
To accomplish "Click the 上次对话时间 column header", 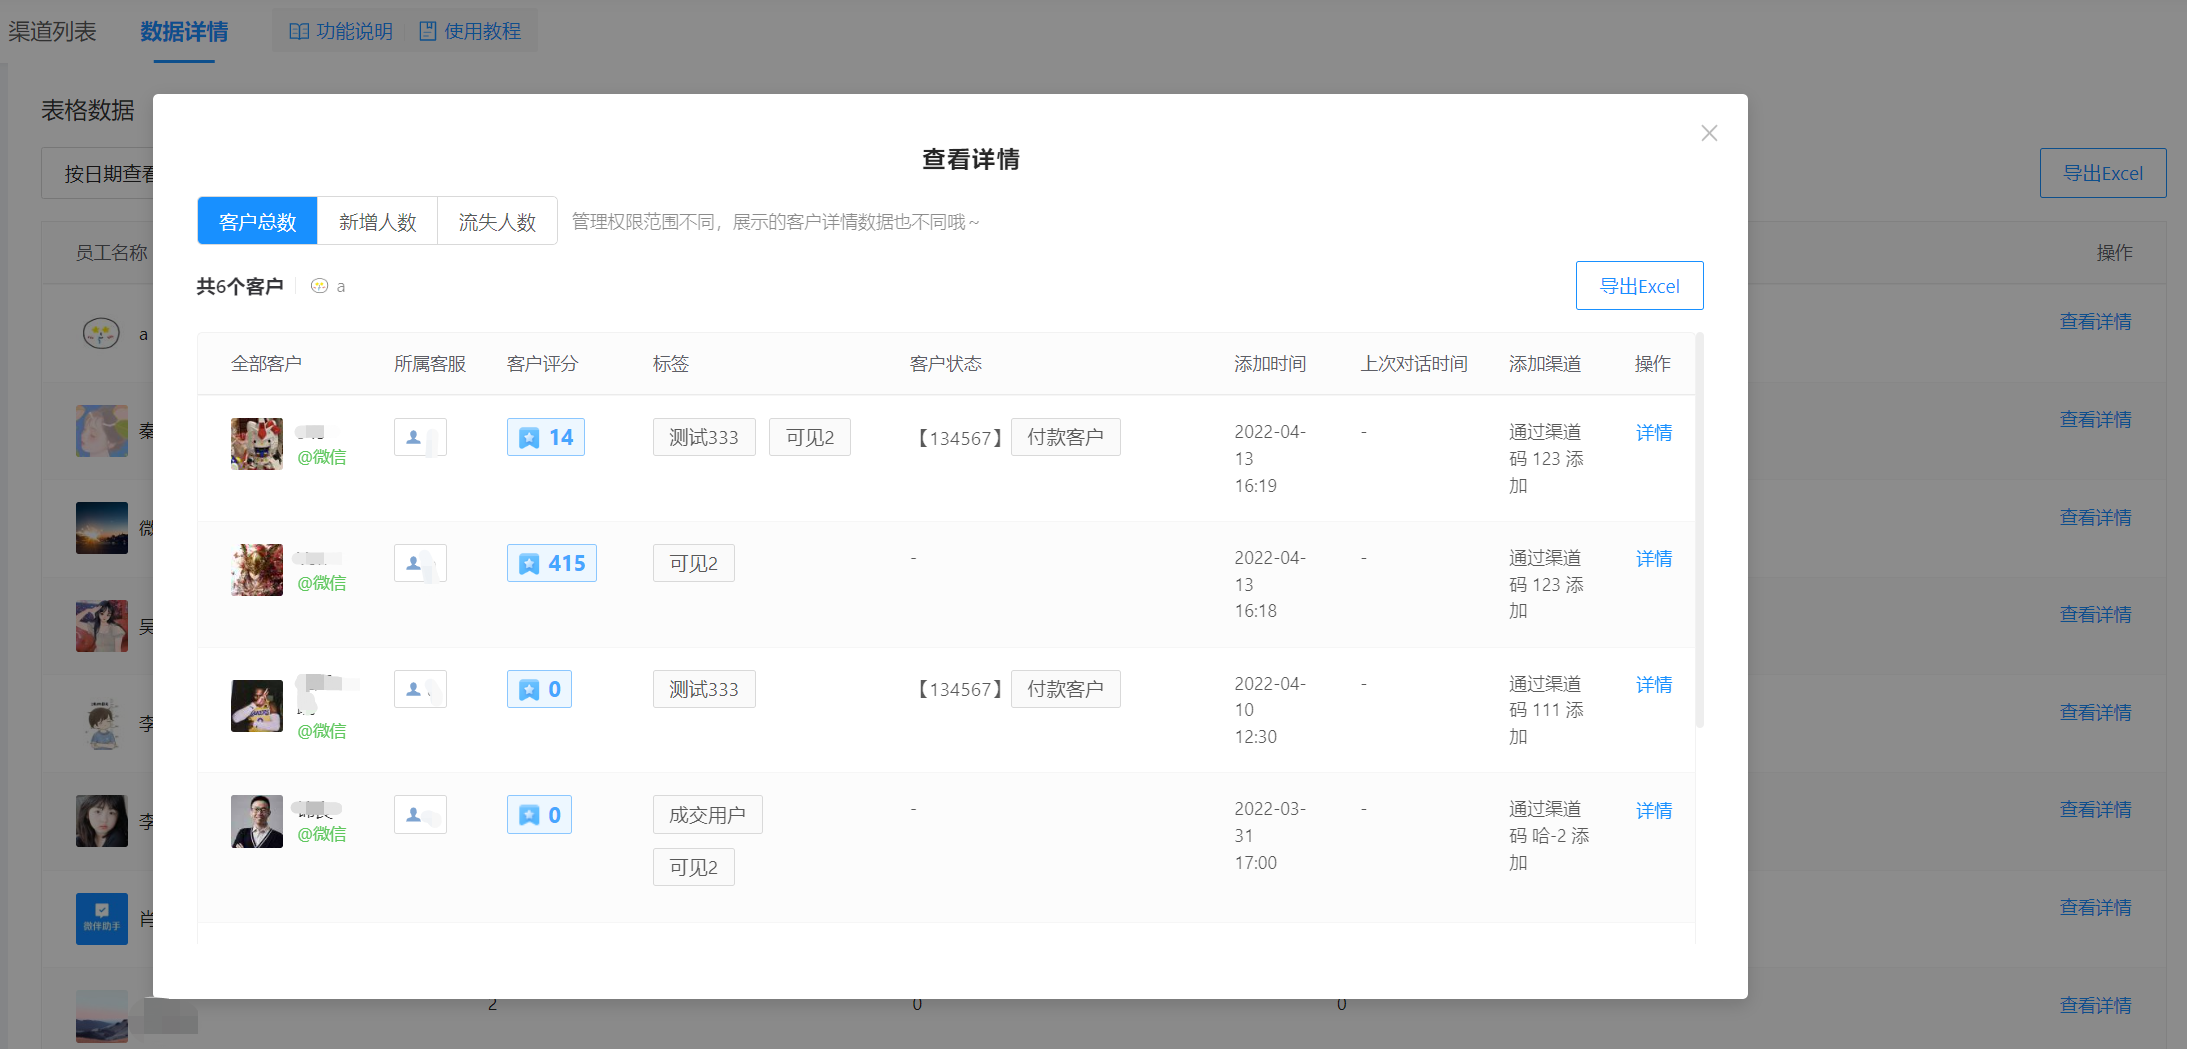I will [1414, 364].
